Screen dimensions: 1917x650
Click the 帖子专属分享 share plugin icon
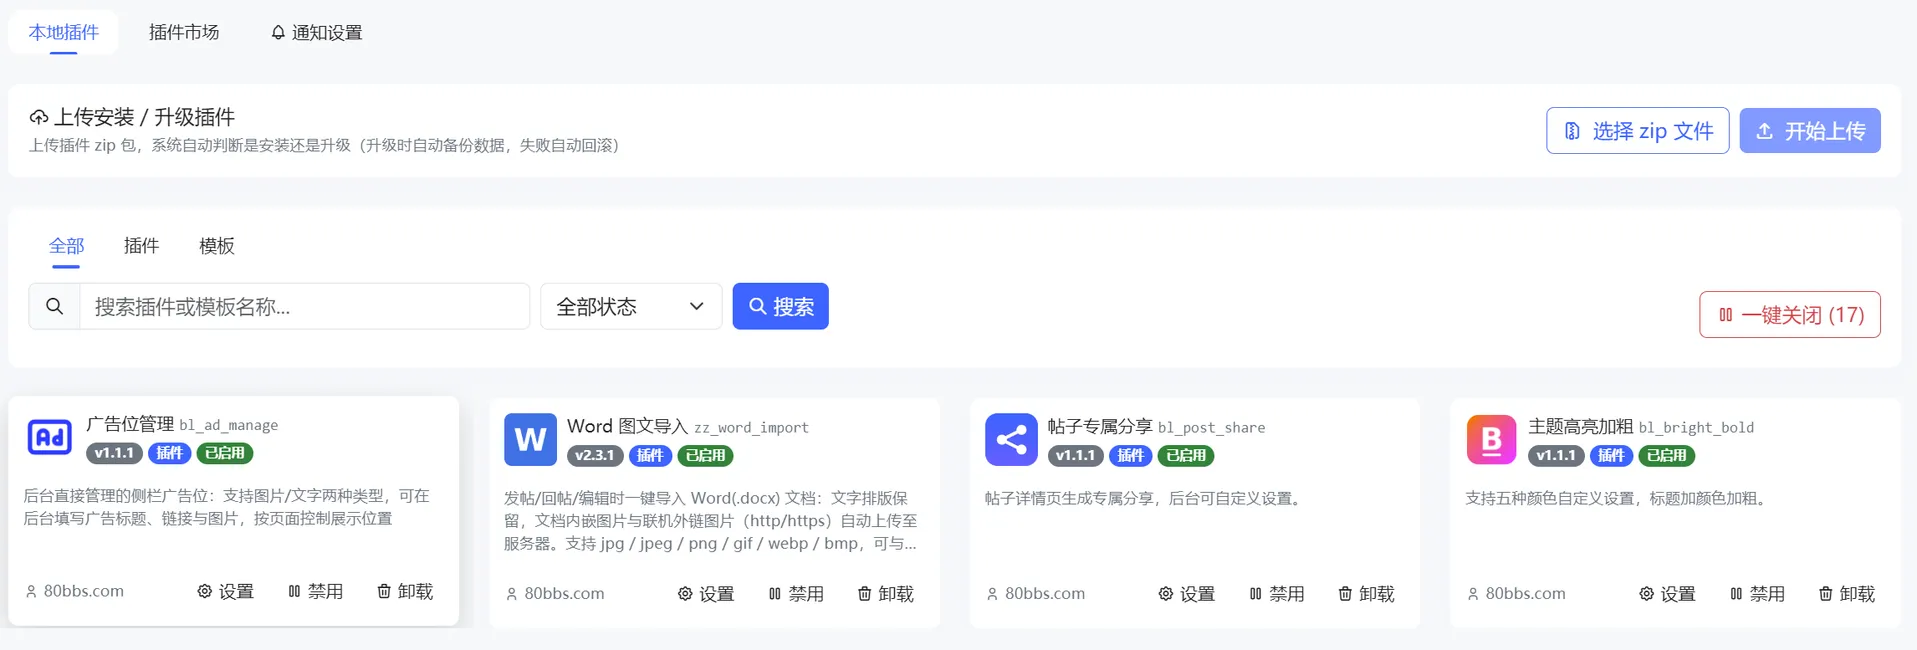pos(1011,440)
